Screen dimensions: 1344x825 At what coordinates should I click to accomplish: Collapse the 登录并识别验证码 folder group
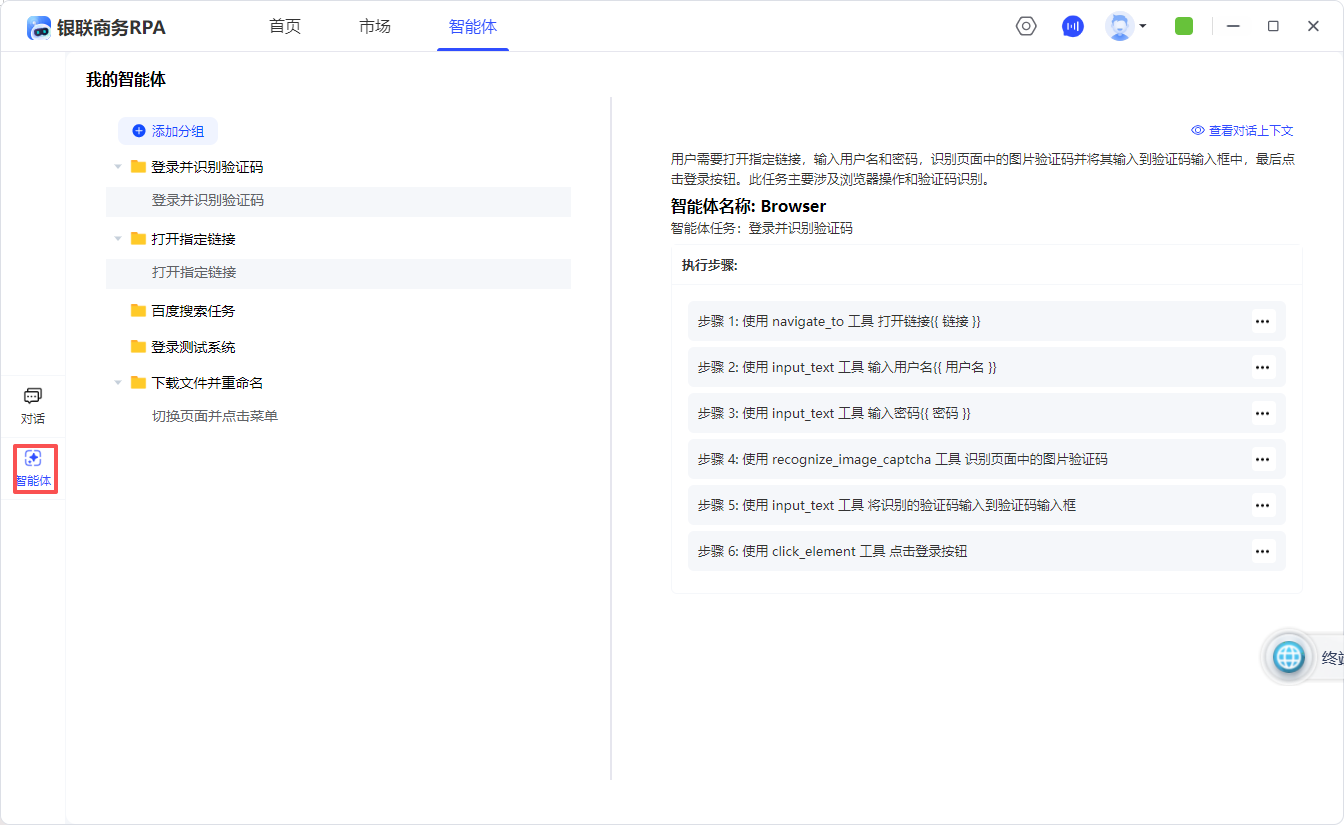(x=118, y=167)
